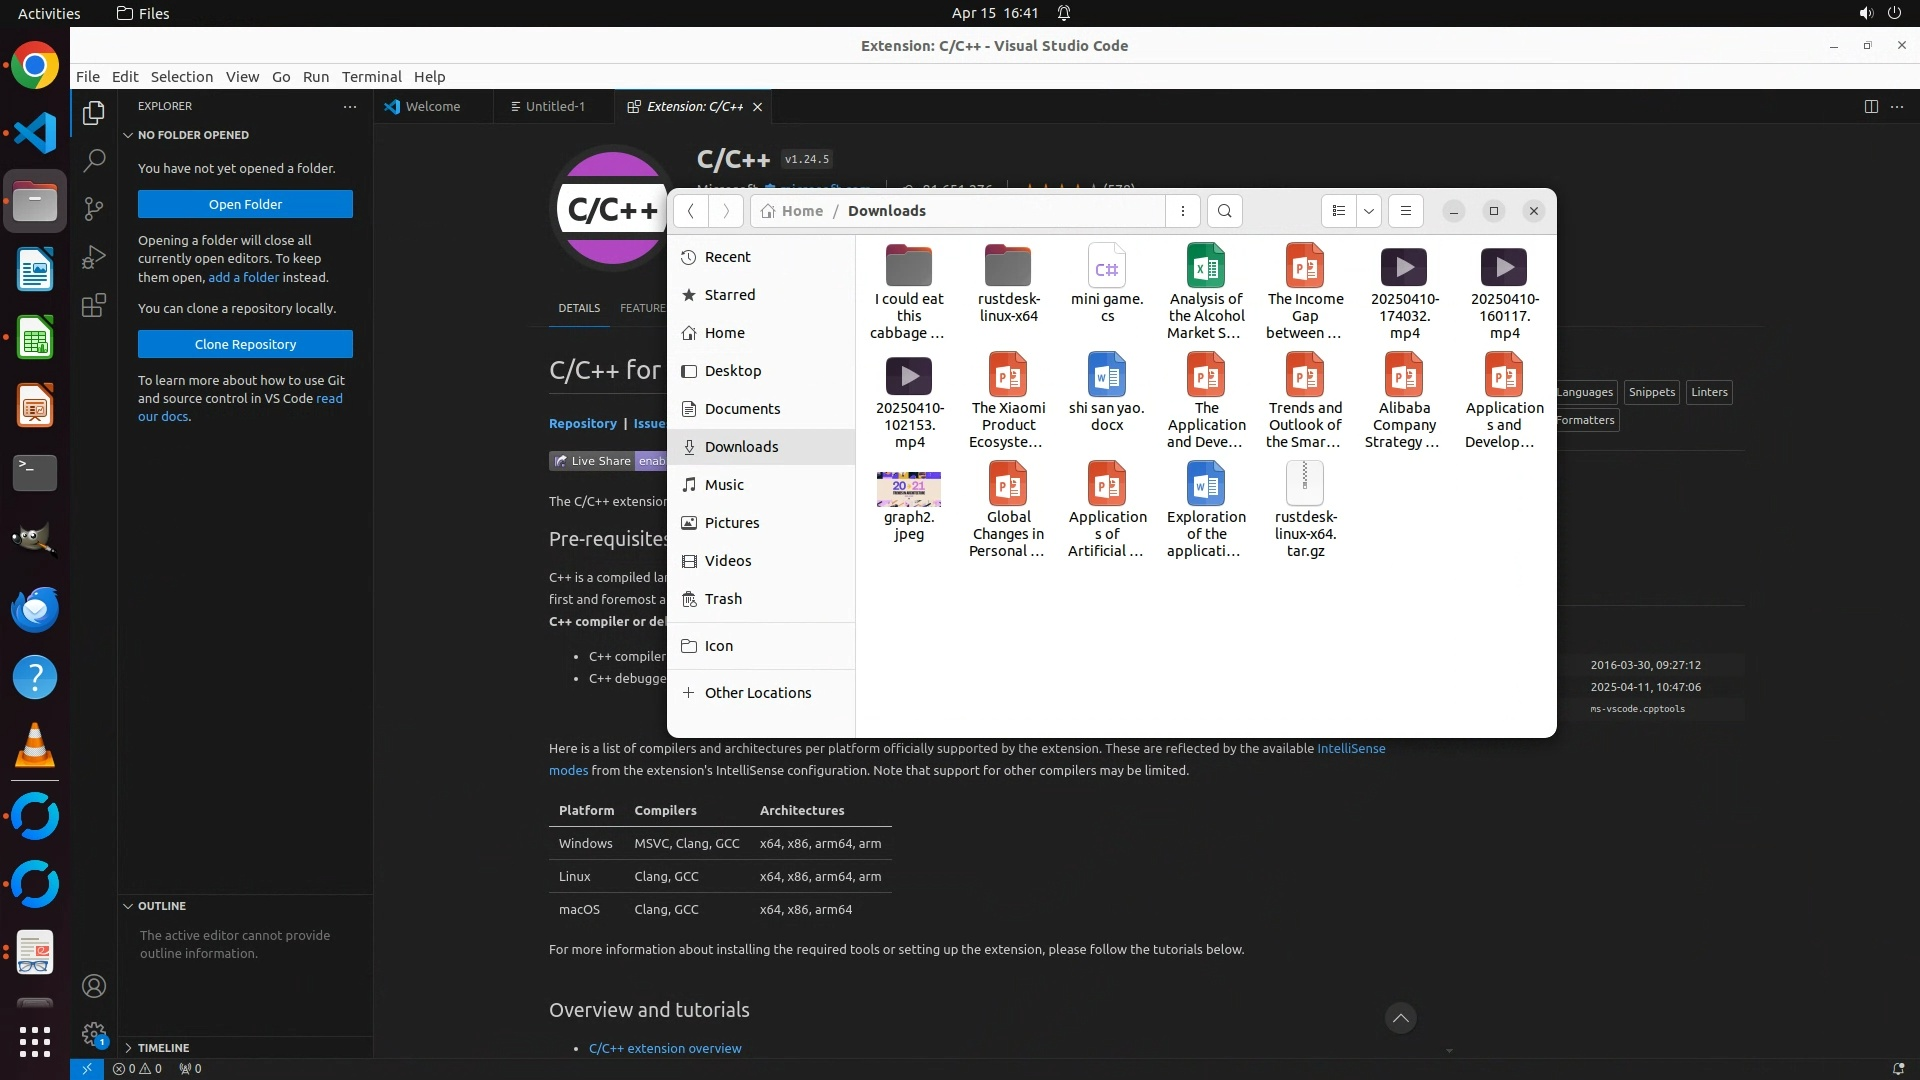The height and width of the screenshot is (1080, 1920).
Task: Click the Open Folder button
Action: pos(245,204)
